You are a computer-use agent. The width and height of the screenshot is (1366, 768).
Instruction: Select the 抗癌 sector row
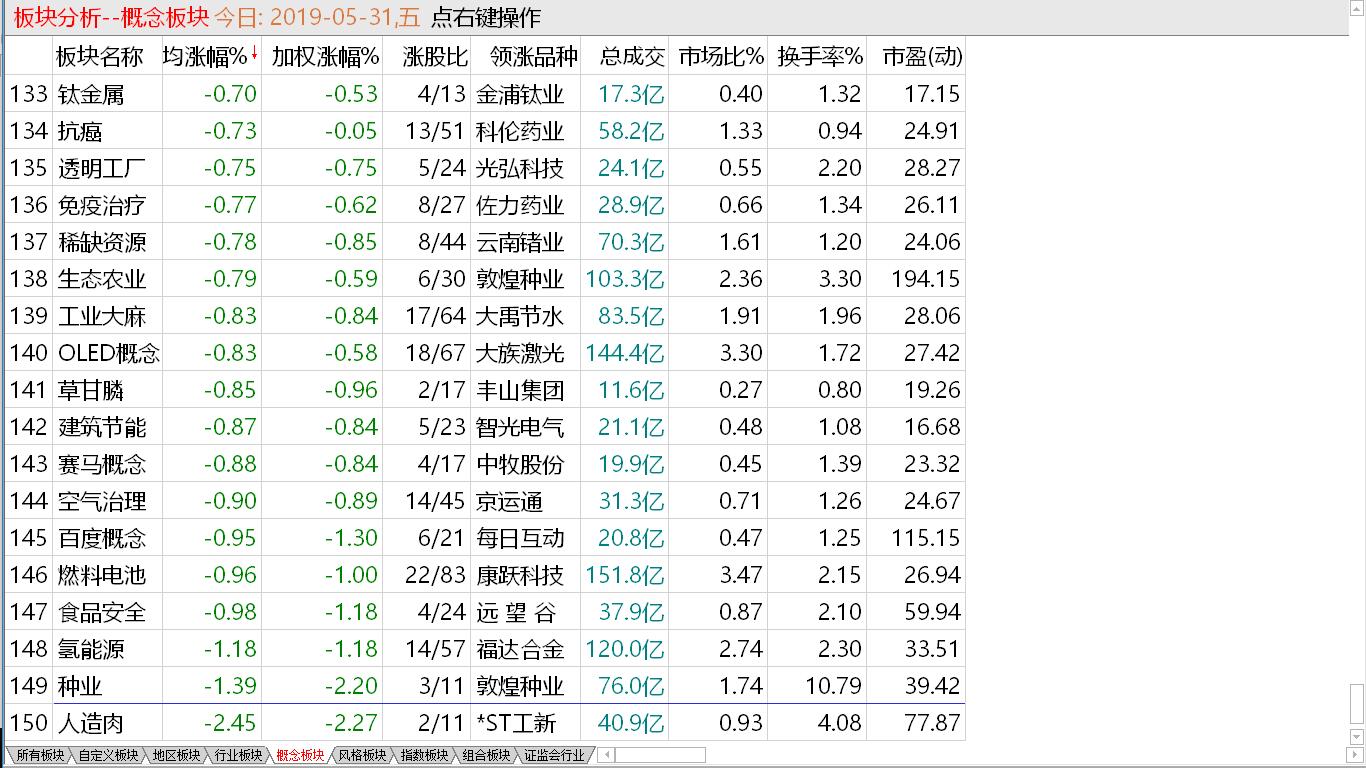486,131
